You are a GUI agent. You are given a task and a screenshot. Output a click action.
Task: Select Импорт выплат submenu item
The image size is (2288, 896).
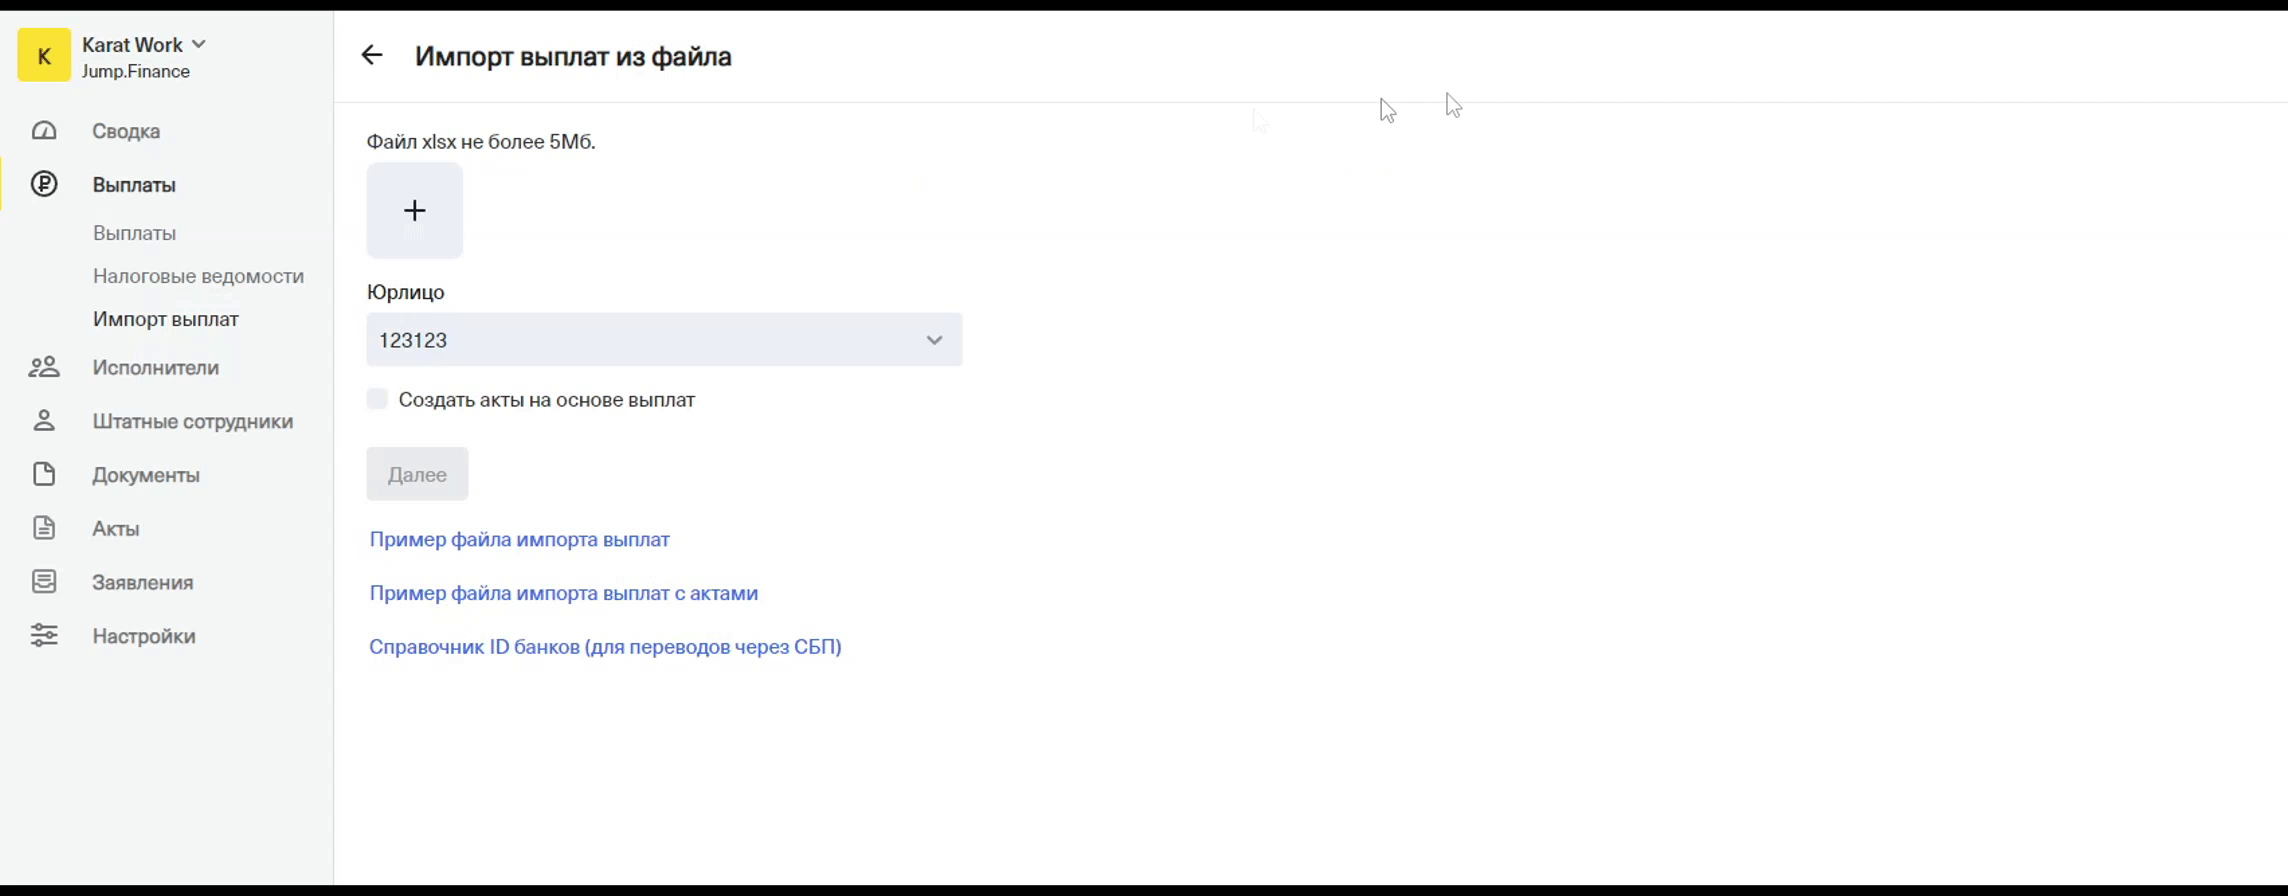166,319
